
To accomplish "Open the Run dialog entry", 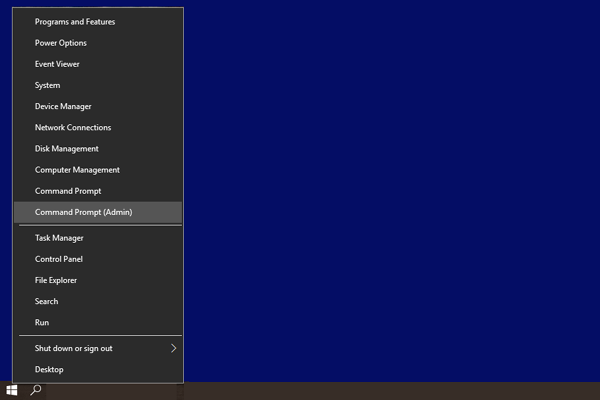I will (98, 322).
